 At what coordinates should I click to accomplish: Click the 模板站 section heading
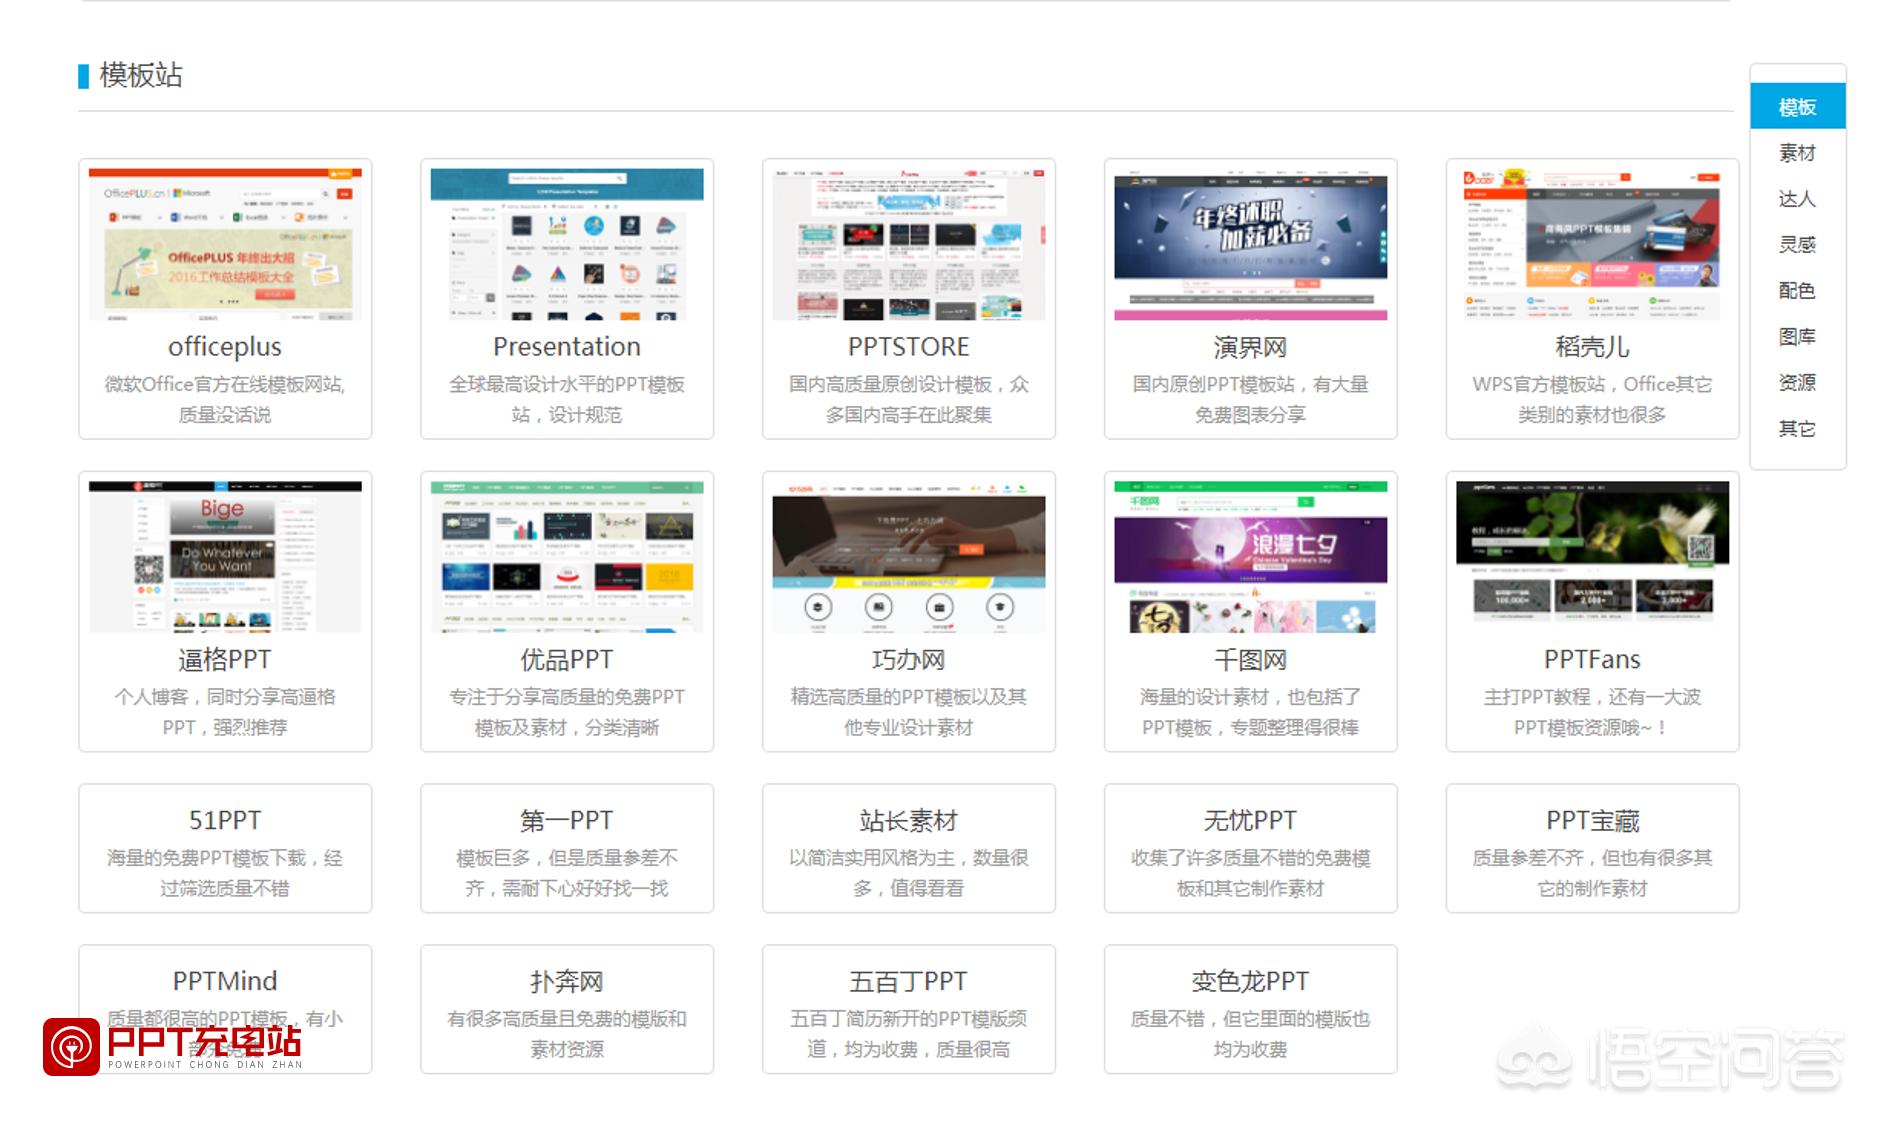141,76
